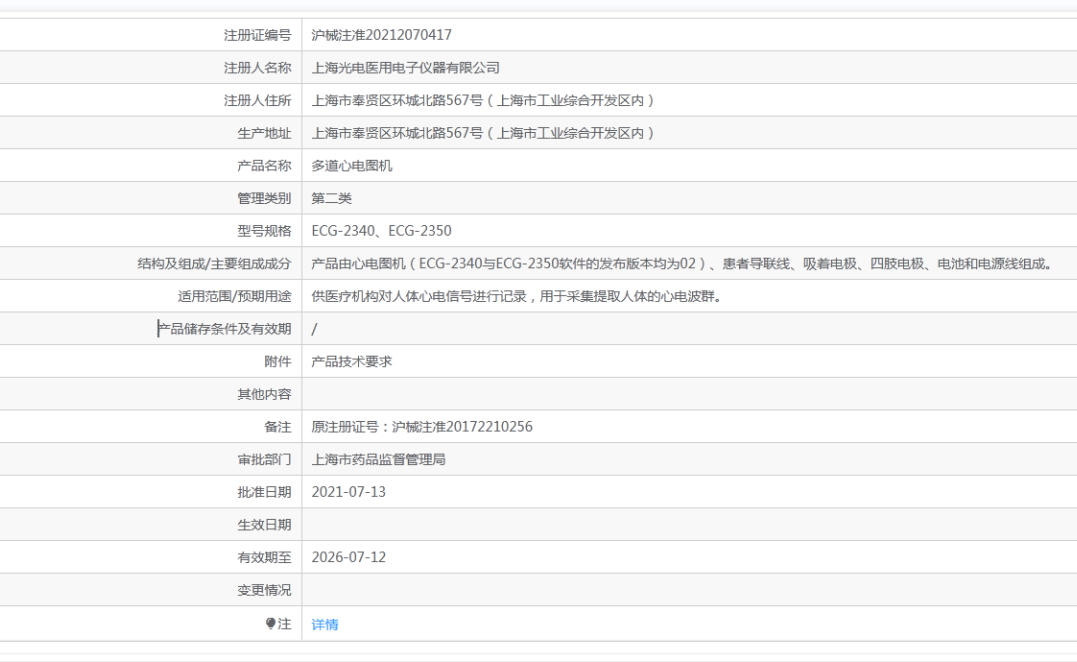Select approving department 上海市药品监督管理局
This screenshot has height=662, width=1077.
coord(378,459)
